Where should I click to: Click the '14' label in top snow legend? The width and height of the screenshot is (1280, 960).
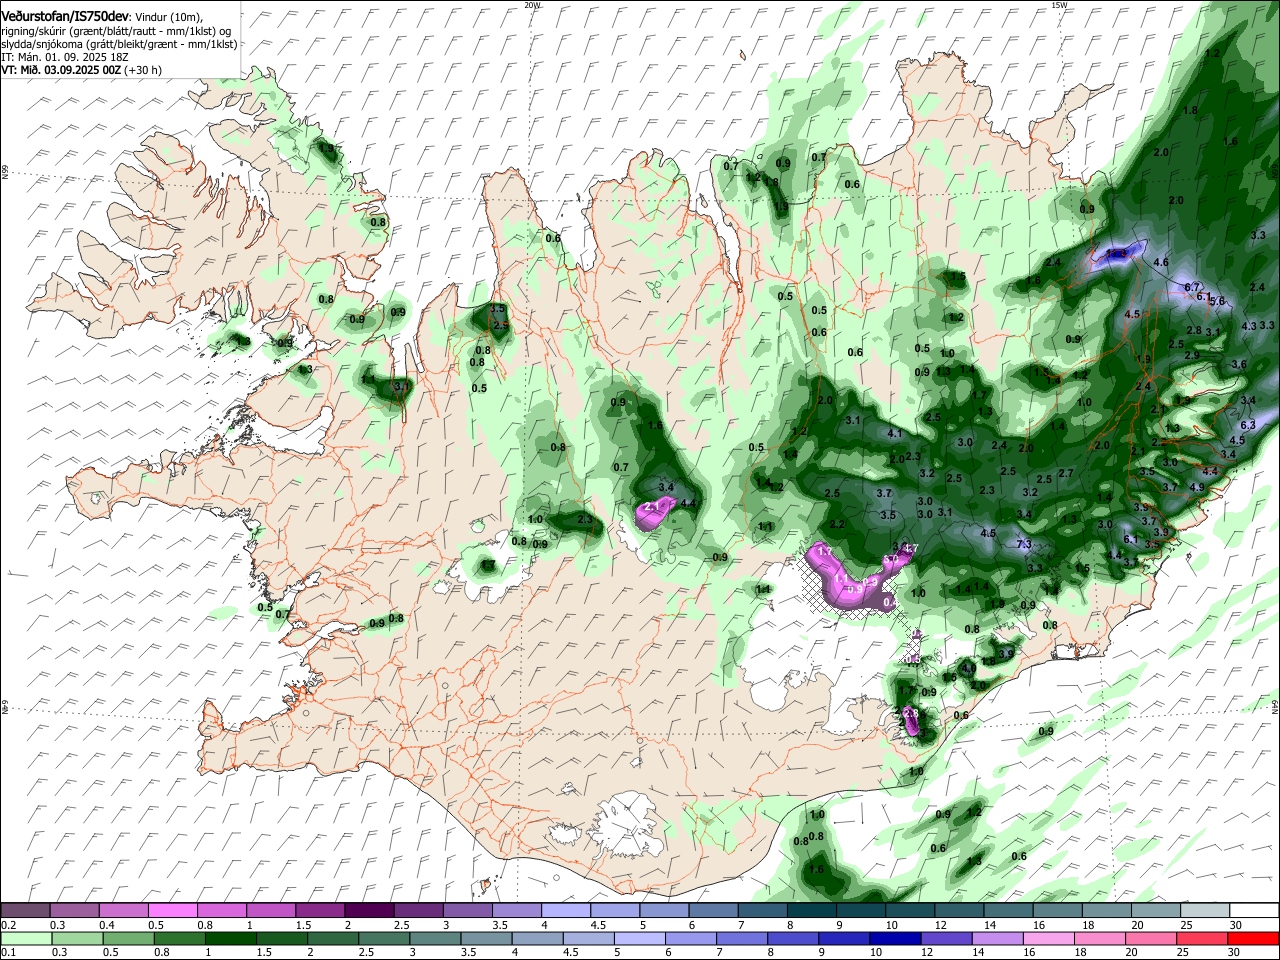[x=989, y=925]
